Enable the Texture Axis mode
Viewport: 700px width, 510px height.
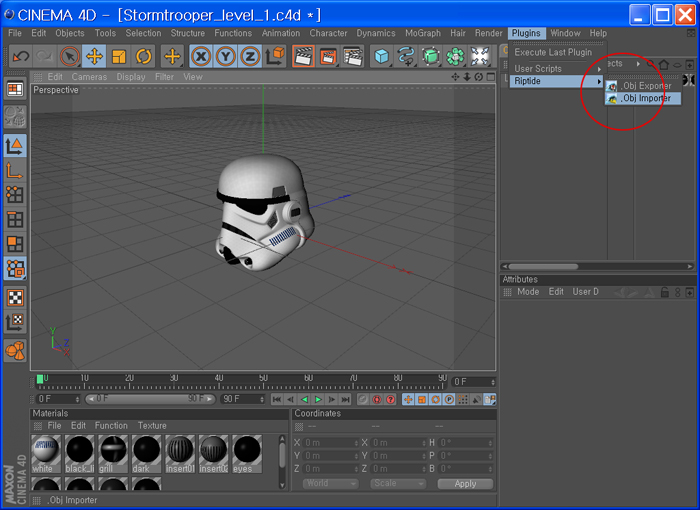click(x=15, y=322)
